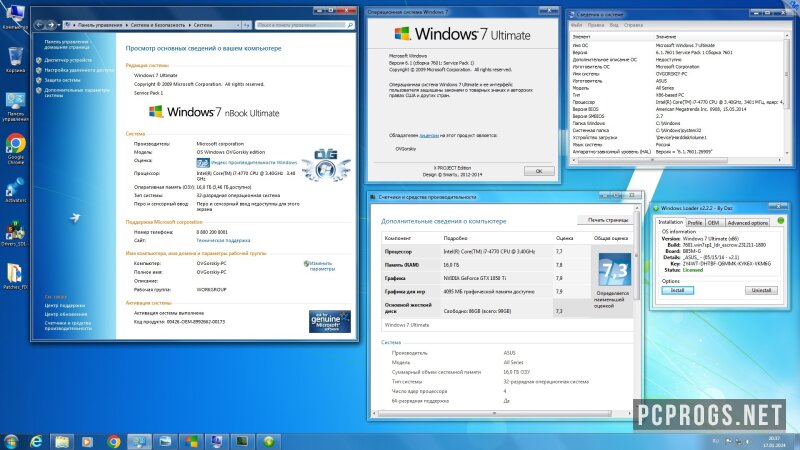Open the Диспетчер устройств sidebar link
The height and width of the screenshot is (450, 800).
(68, 60)
